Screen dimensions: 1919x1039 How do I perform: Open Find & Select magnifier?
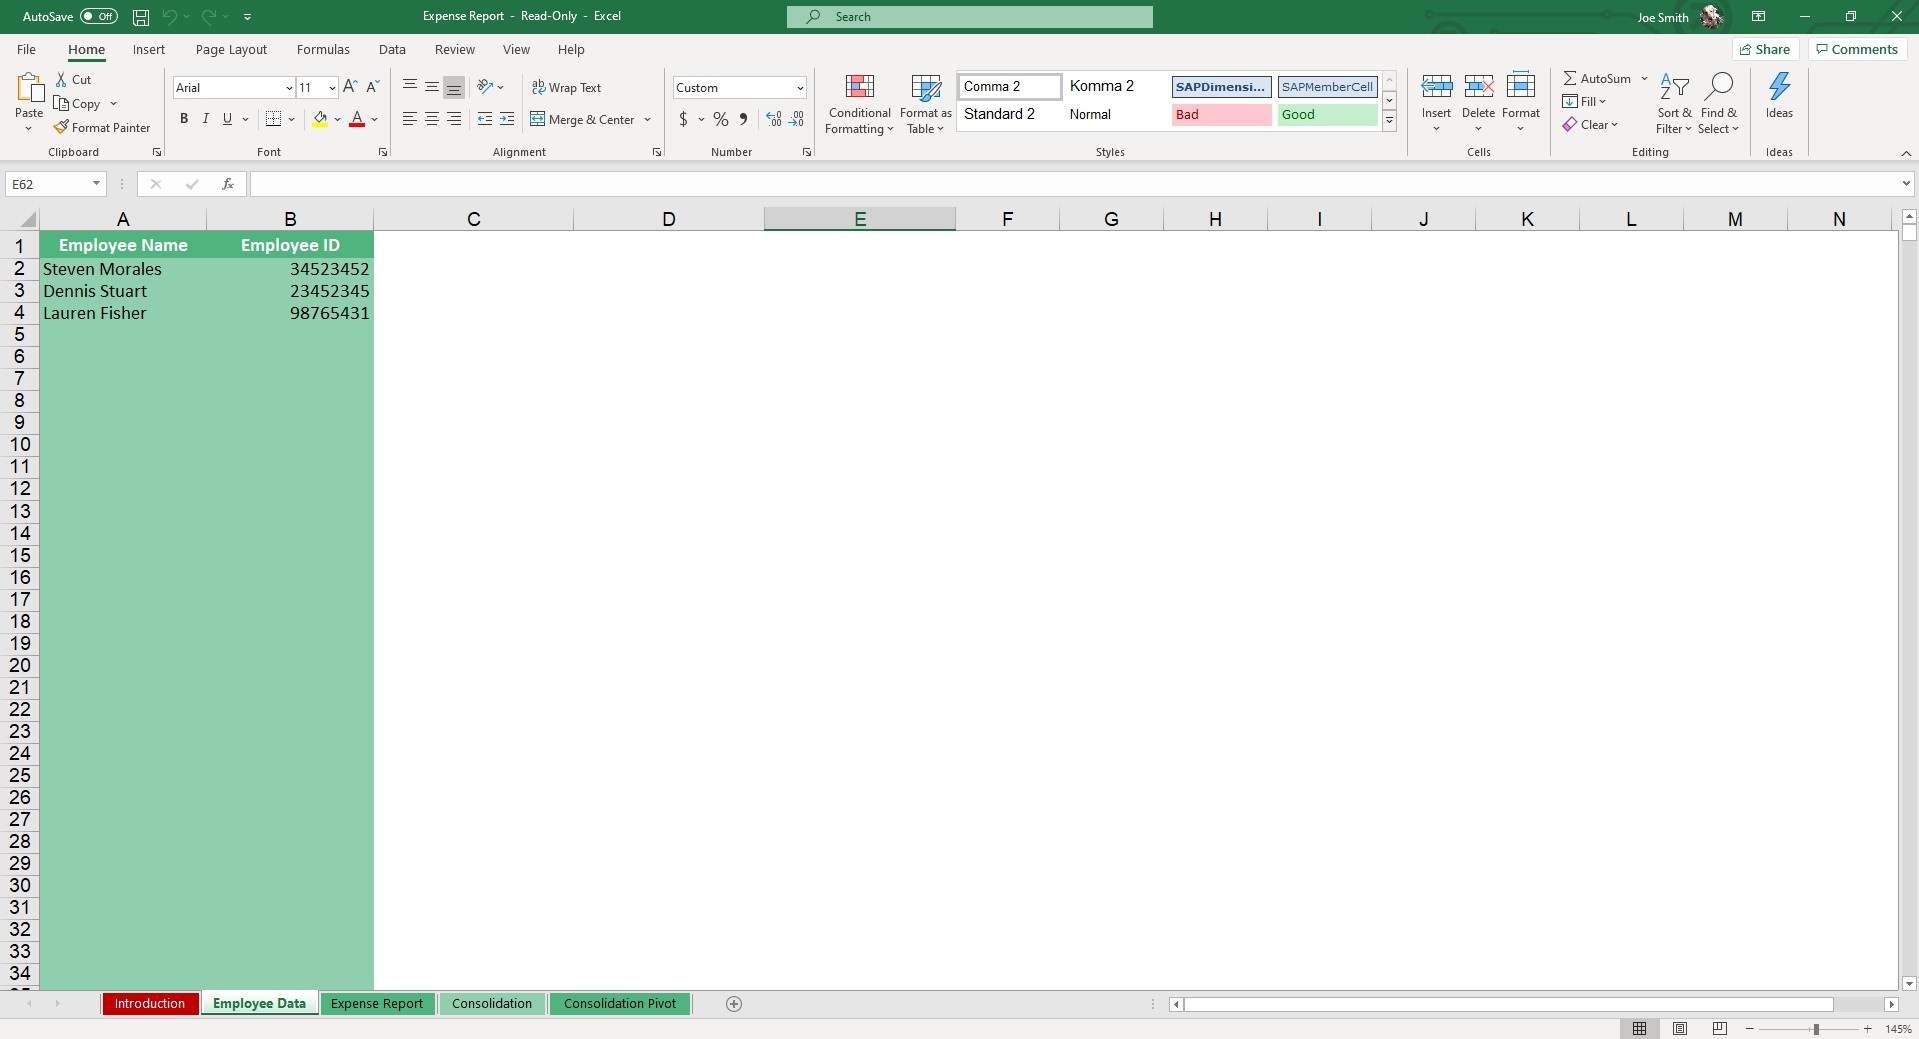tap(1718, 104)
